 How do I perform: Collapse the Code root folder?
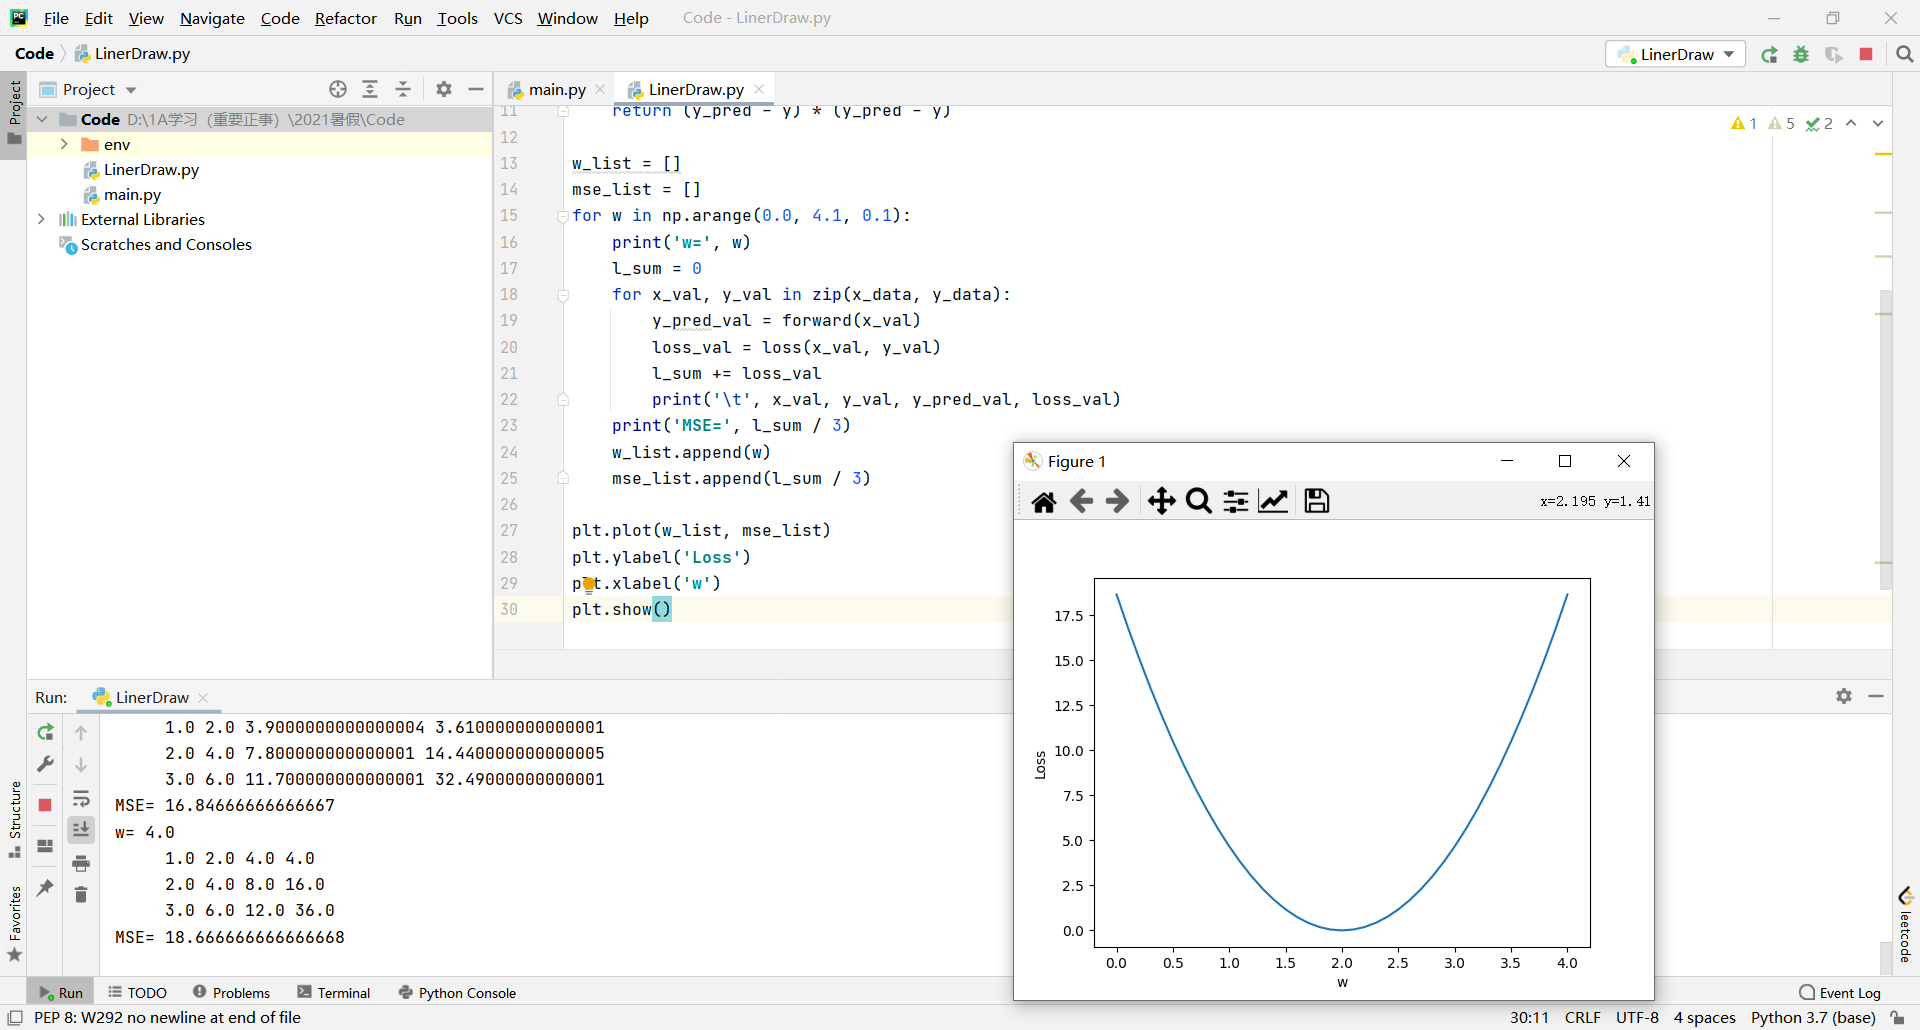42,119
